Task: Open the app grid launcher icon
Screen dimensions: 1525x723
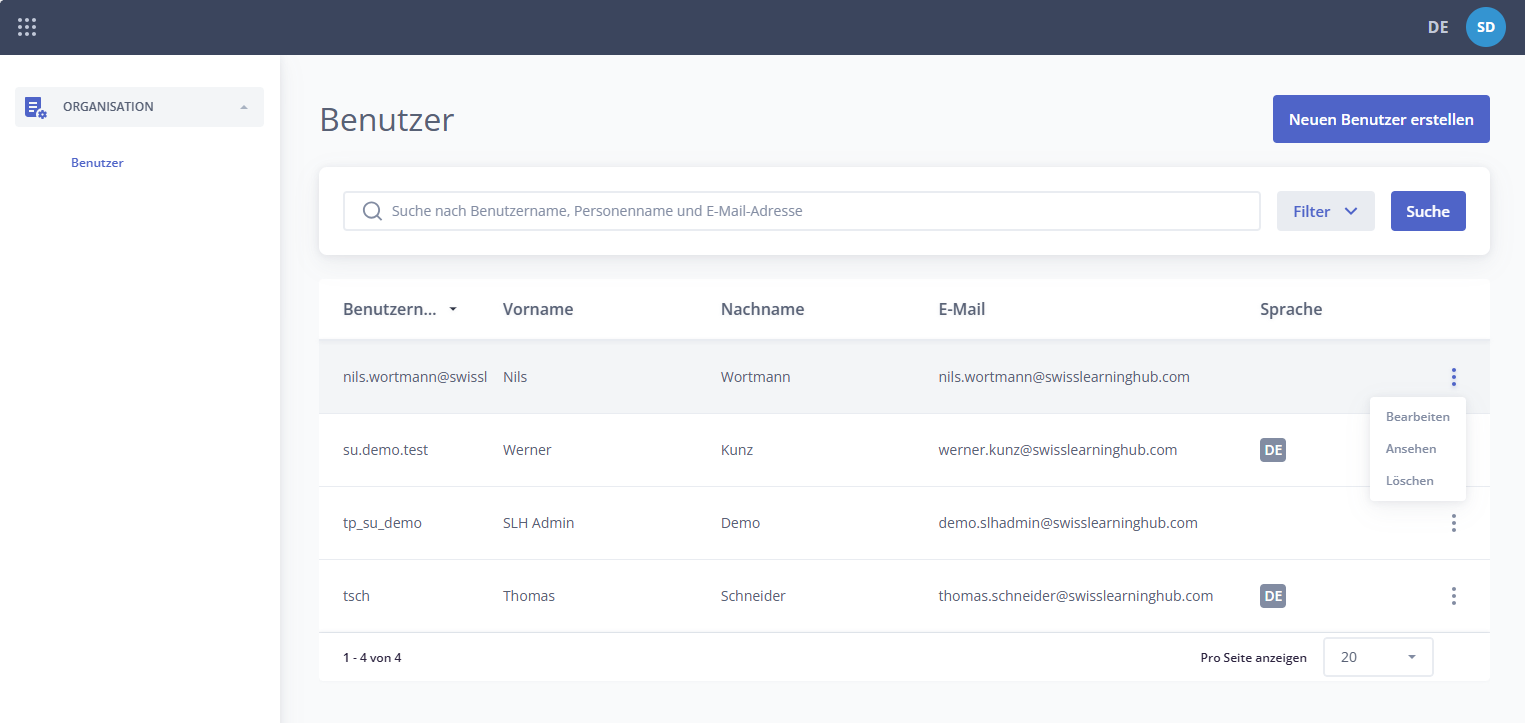Action: [x=27, y=27]
